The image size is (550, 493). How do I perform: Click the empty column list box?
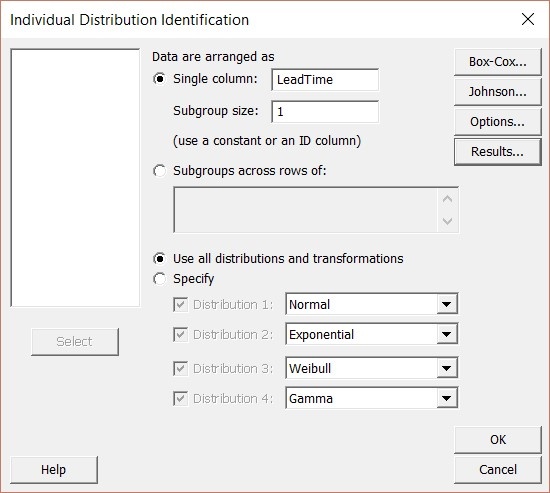[x=75, y=178]
